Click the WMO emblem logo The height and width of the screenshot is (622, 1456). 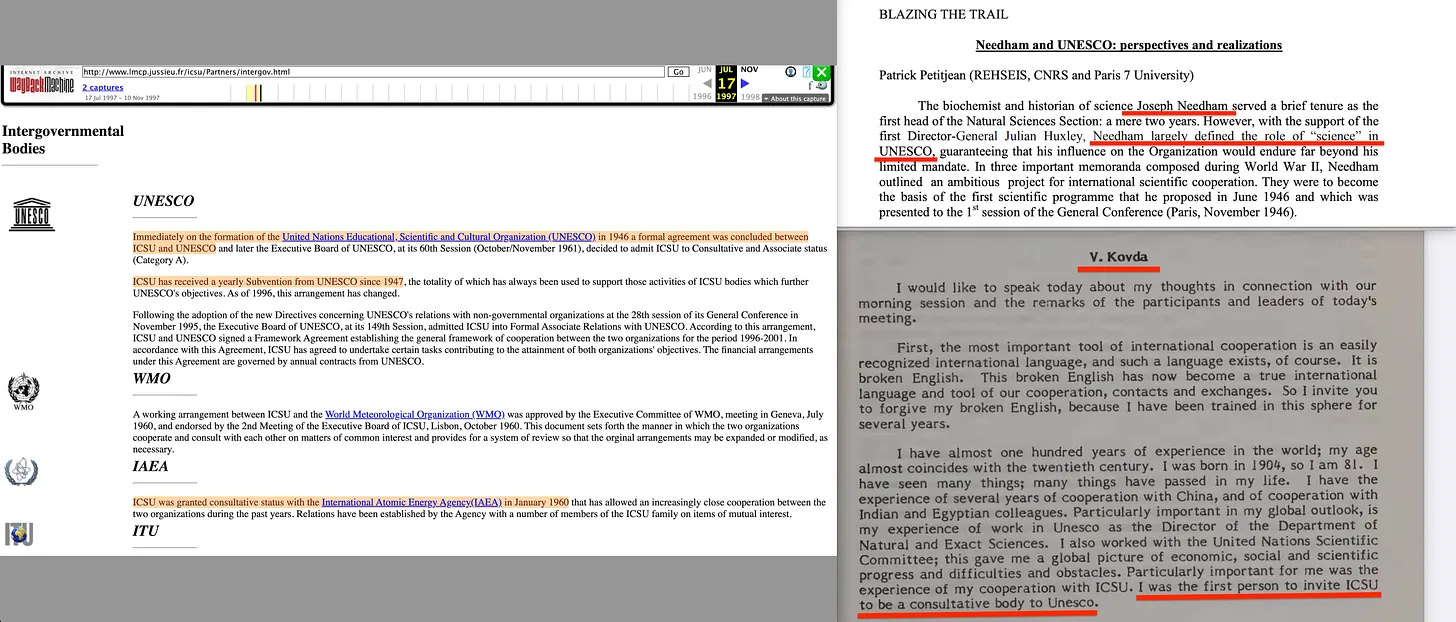(23, 390)
